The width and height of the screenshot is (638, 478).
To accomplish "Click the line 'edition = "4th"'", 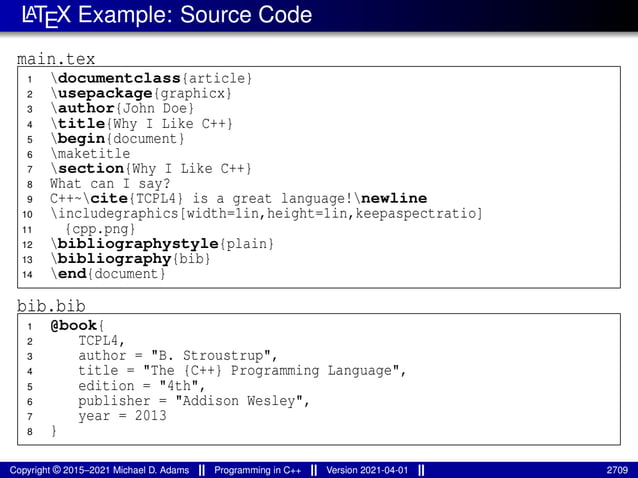I will pyautogui.click(x=142, y=386).
